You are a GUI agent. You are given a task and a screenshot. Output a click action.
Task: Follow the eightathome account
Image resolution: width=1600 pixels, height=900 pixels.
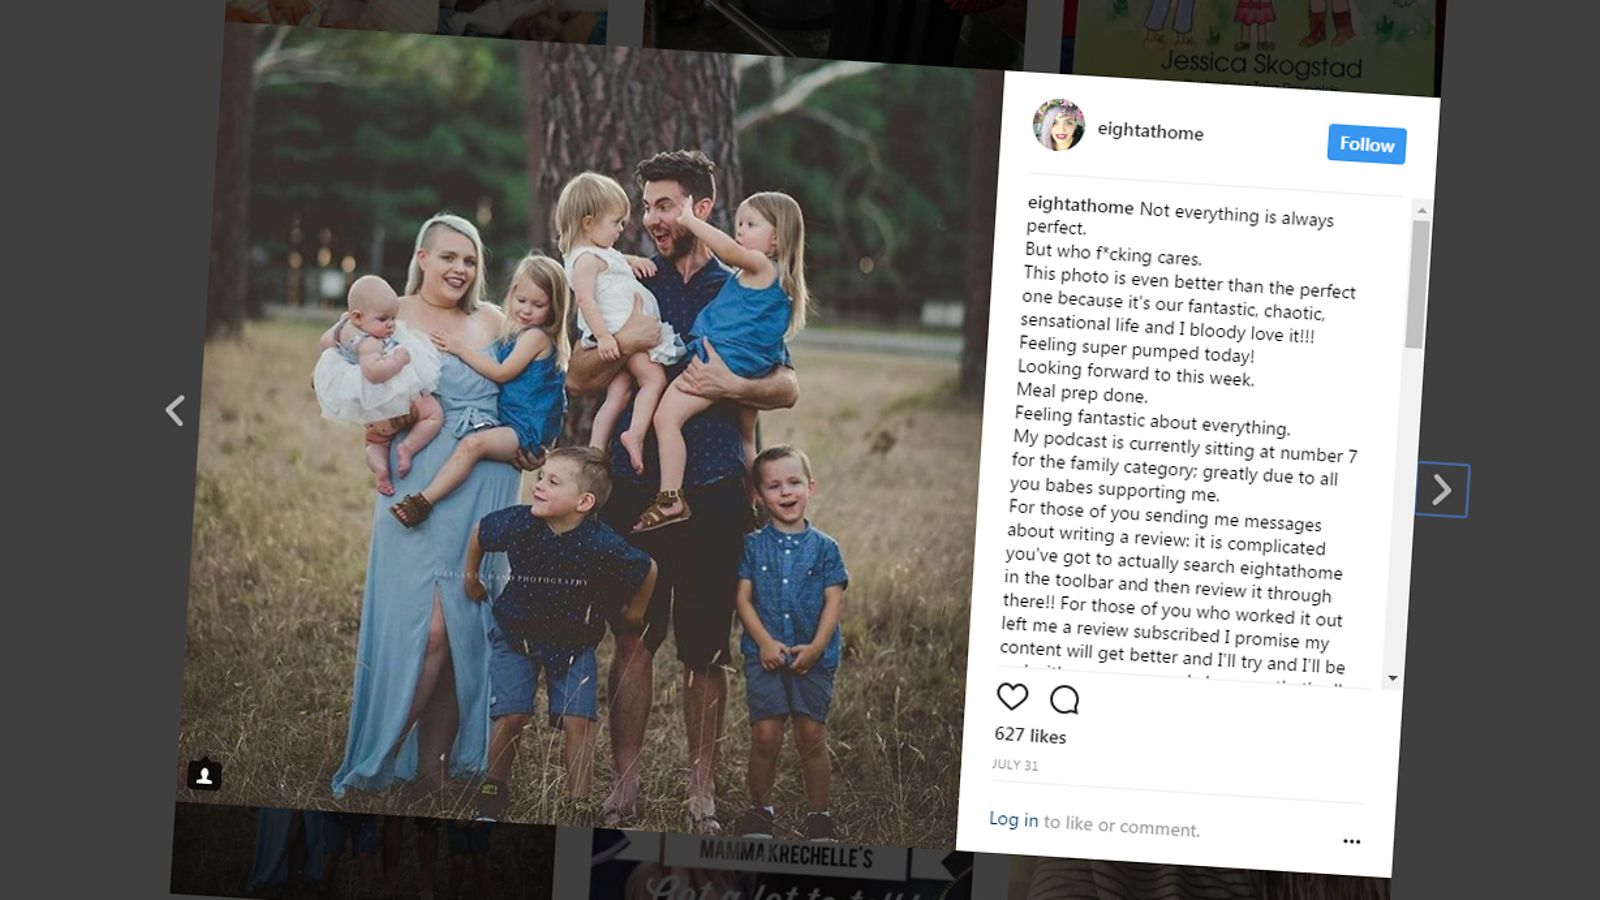(1366, 144)
